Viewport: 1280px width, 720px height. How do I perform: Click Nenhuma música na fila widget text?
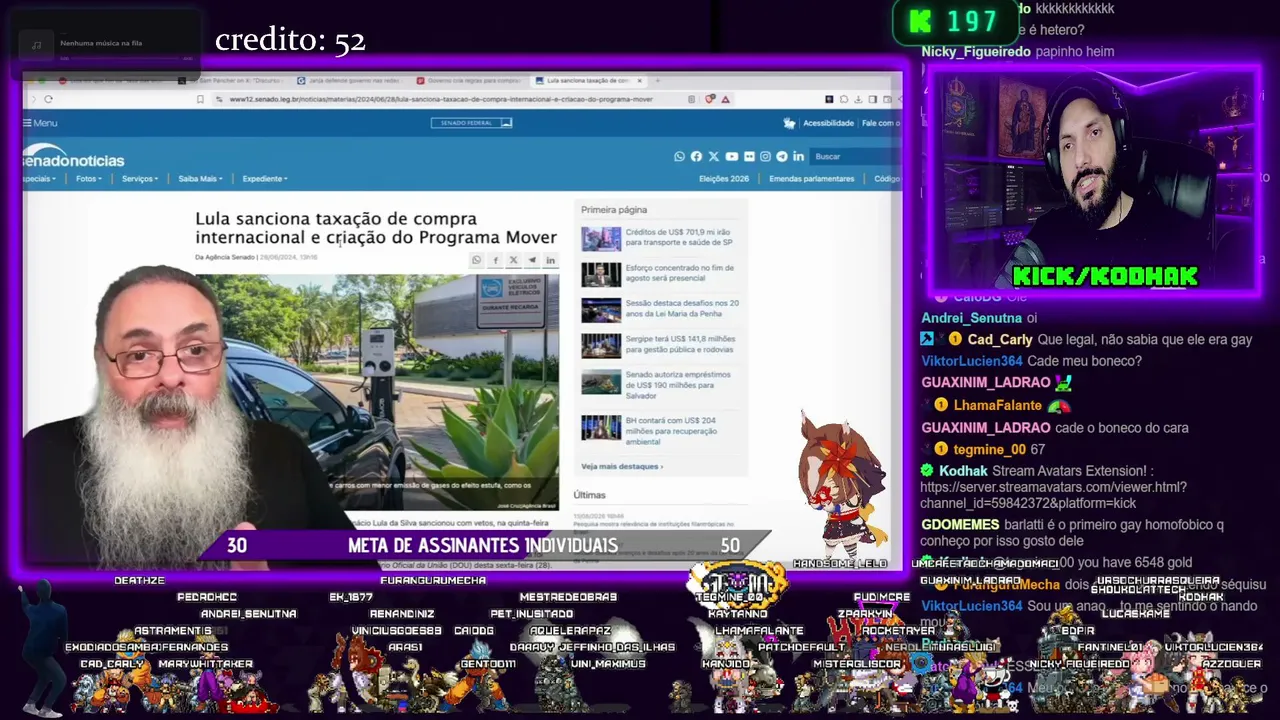coord(101,44)
